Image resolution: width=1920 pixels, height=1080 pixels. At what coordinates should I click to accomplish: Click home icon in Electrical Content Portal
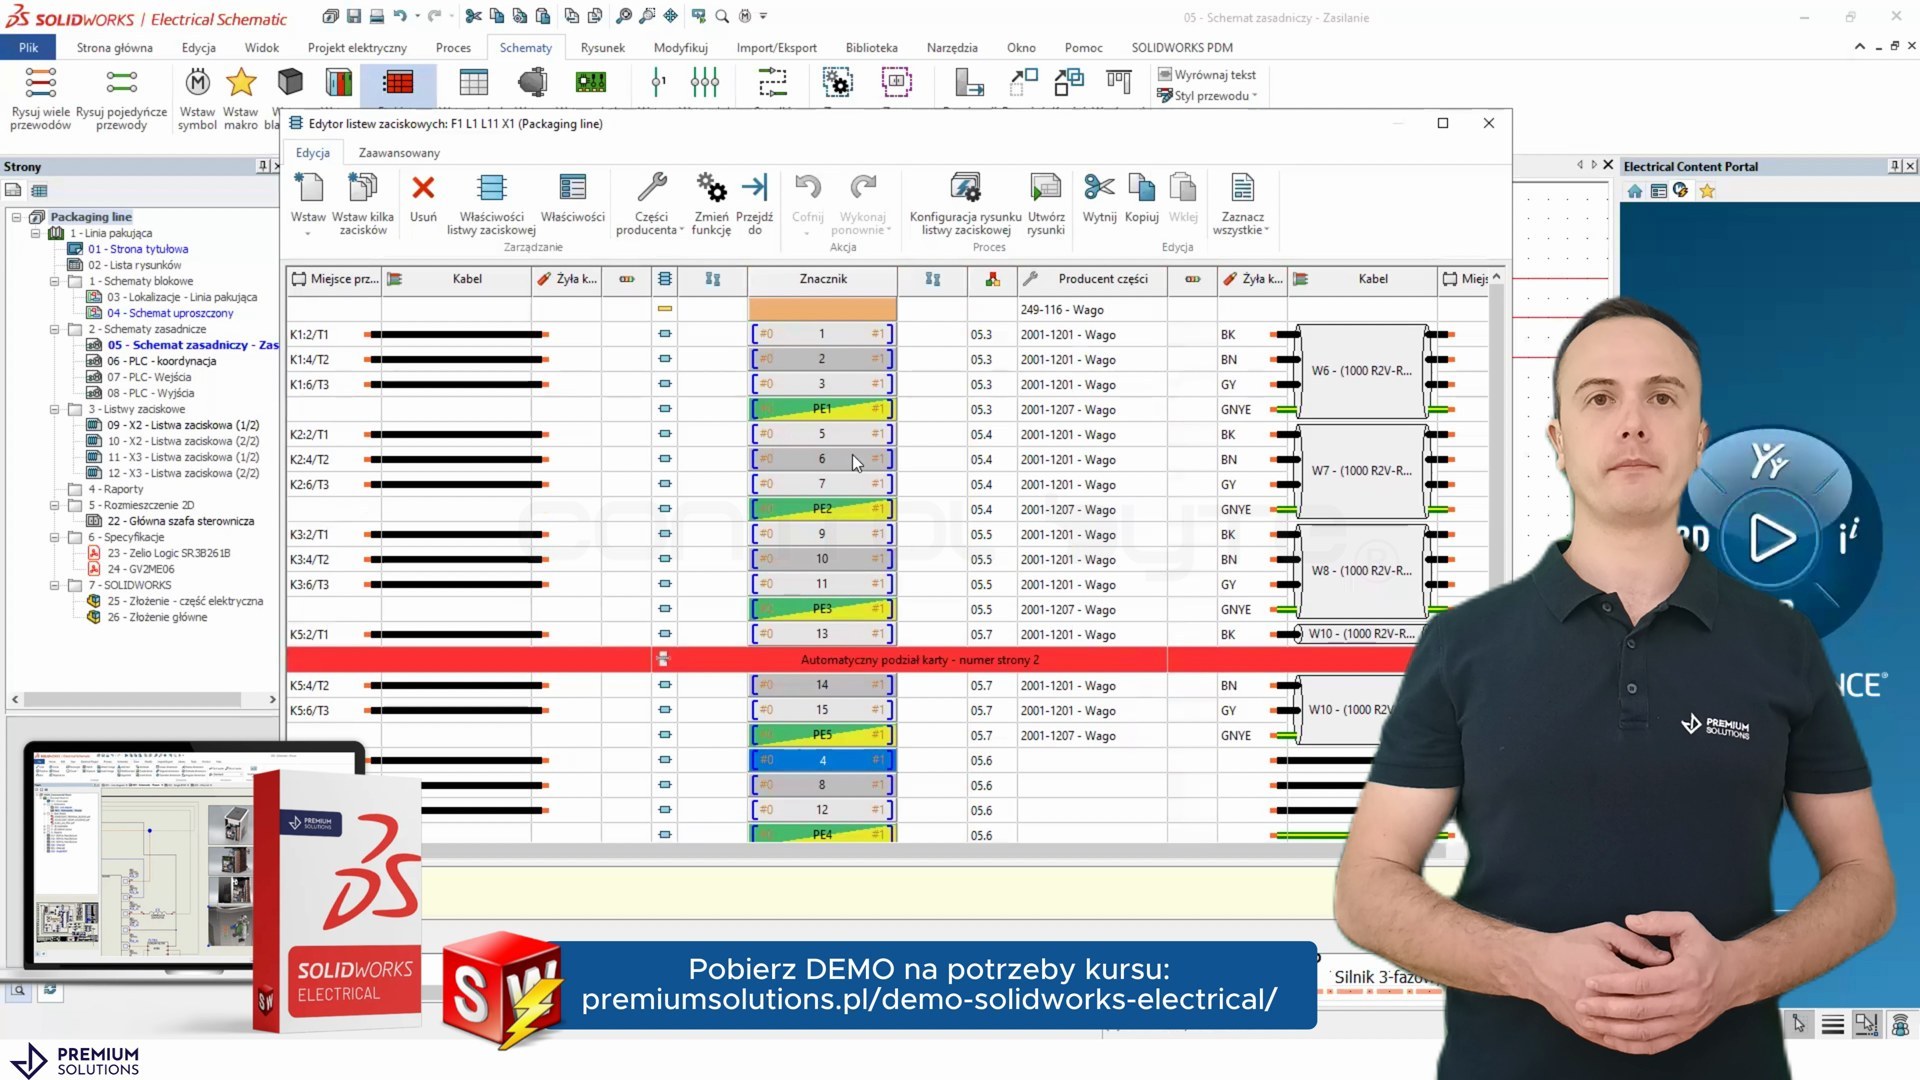(1635, 191)
